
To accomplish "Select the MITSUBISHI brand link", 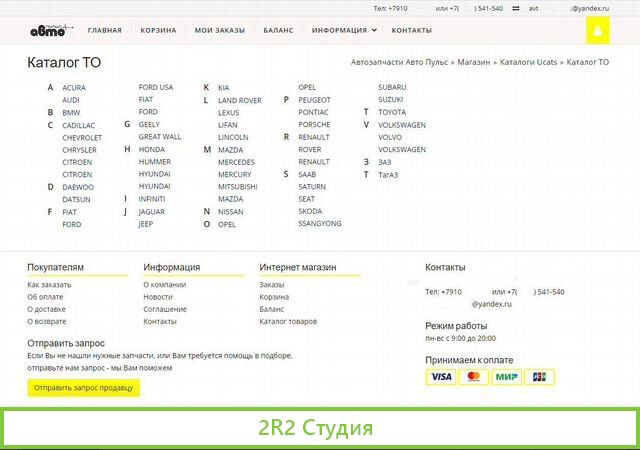I will click(238, 187).
